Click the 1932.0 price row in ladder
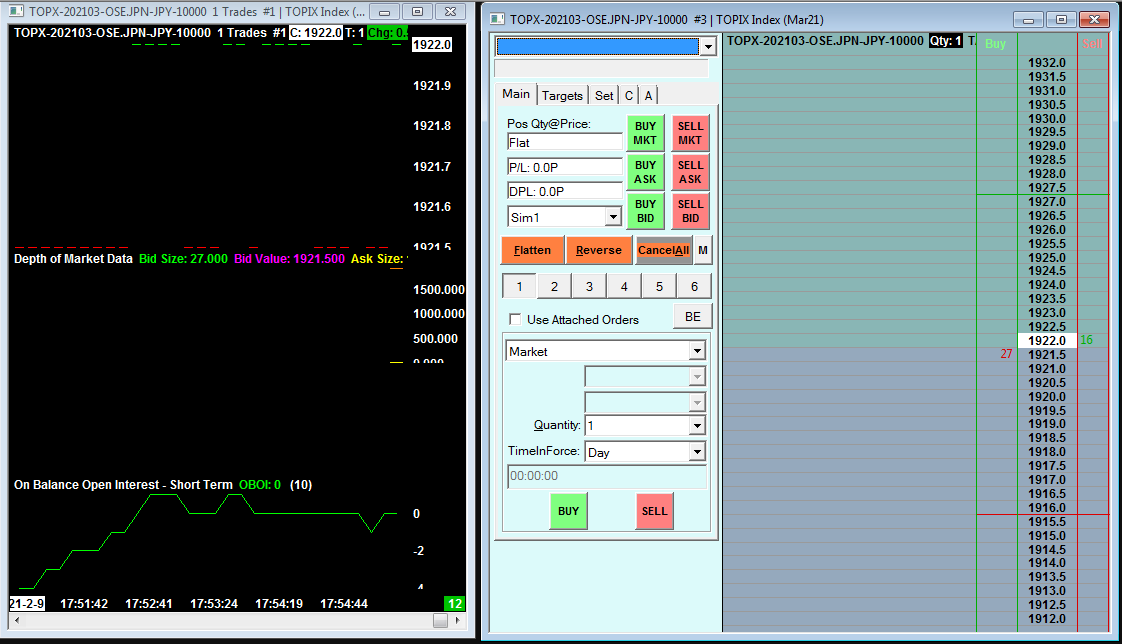1122x644 pixels. click(1047, 63)
